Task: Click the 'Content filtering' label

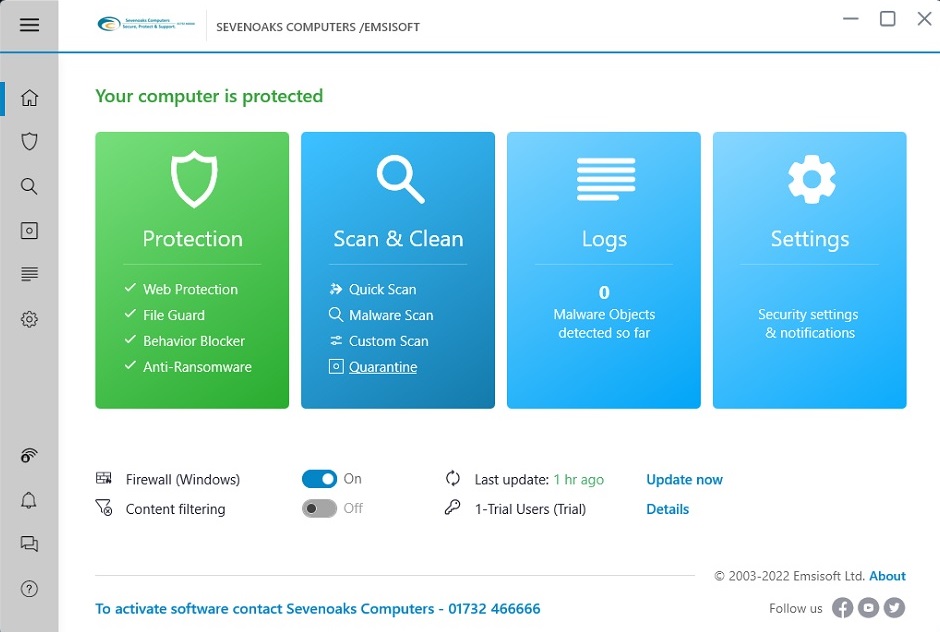Action: 176,509
